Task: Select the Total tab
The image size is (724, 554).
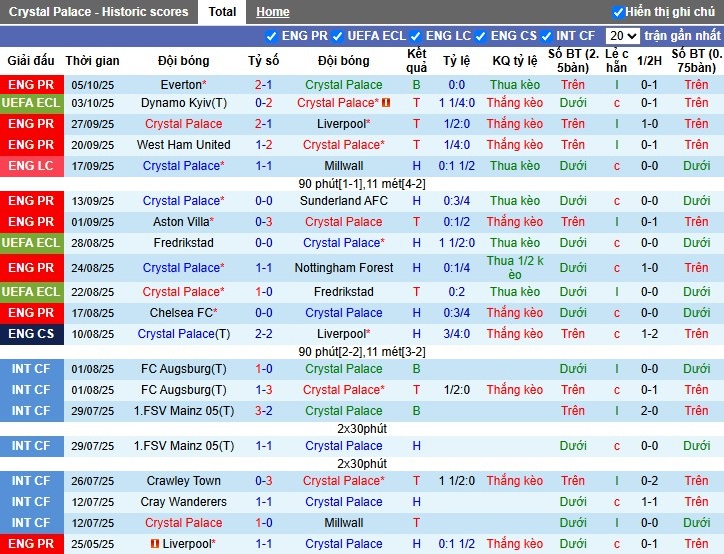Action: [x=222, y=12]
